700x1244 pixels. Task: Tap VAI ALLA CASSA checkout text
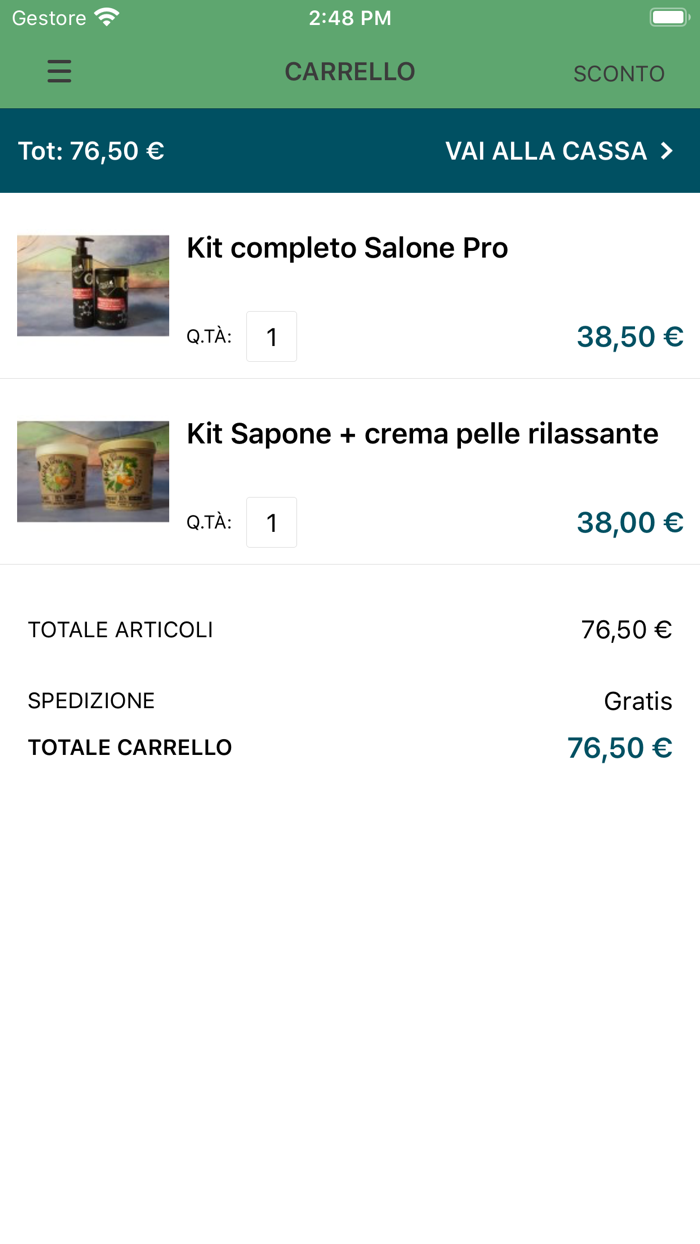pos(546,151)
